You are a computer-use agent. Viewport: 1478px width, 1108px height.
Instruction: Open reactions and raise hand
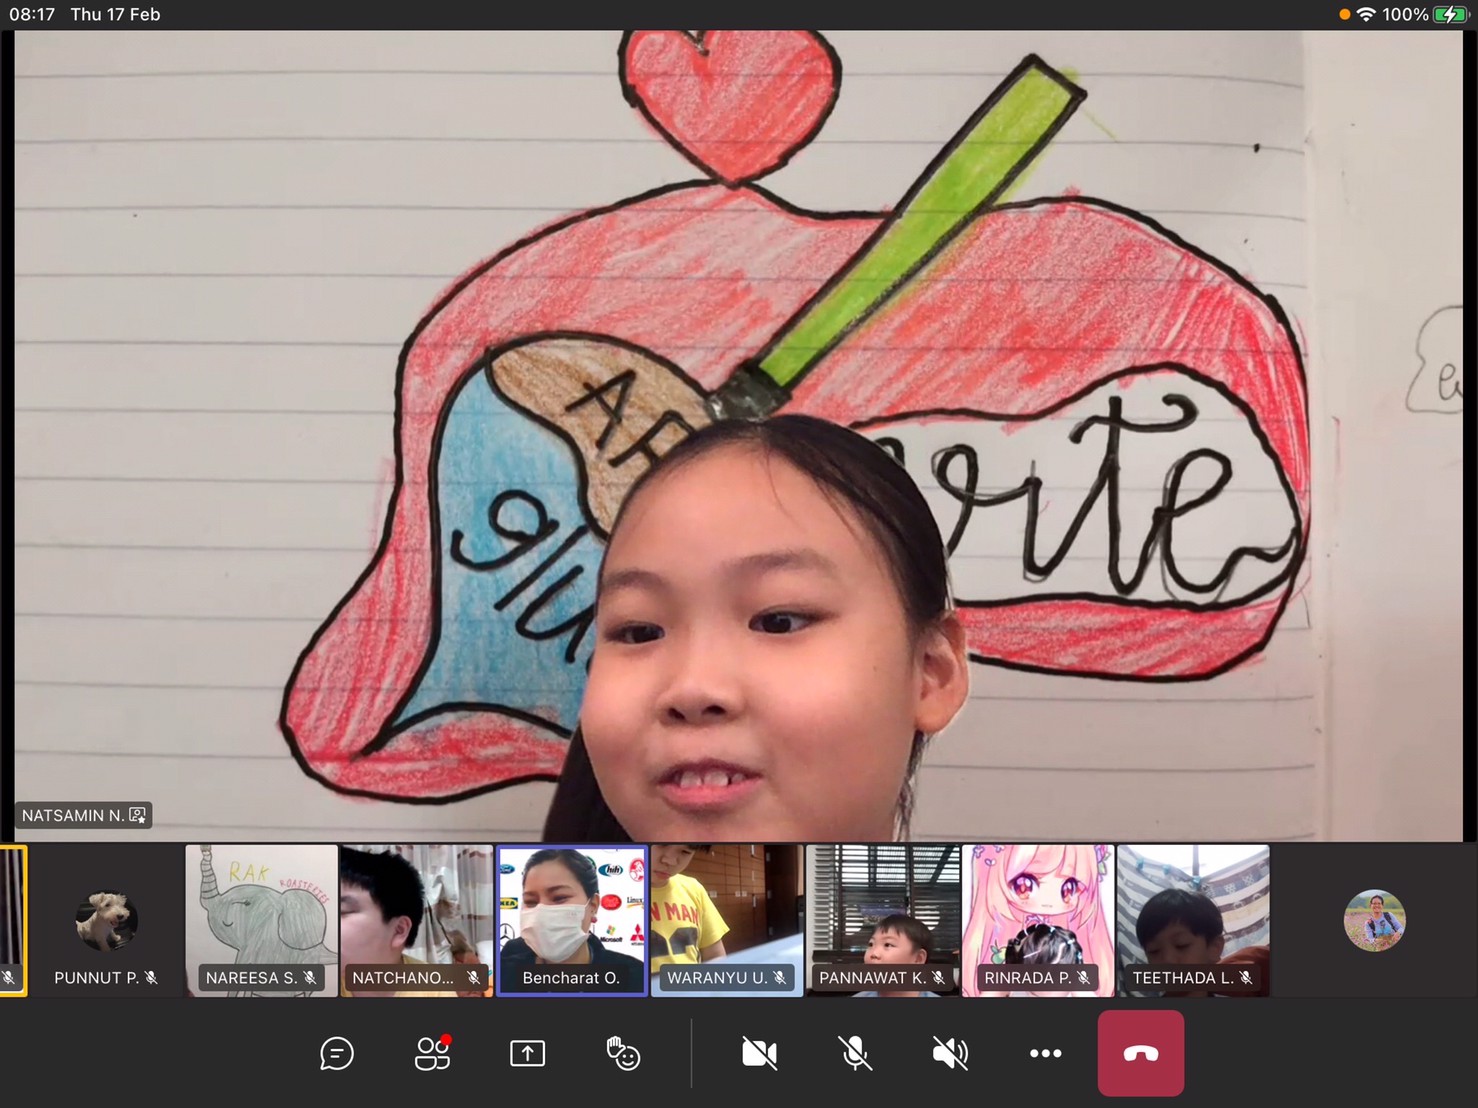click(623, 1053)
